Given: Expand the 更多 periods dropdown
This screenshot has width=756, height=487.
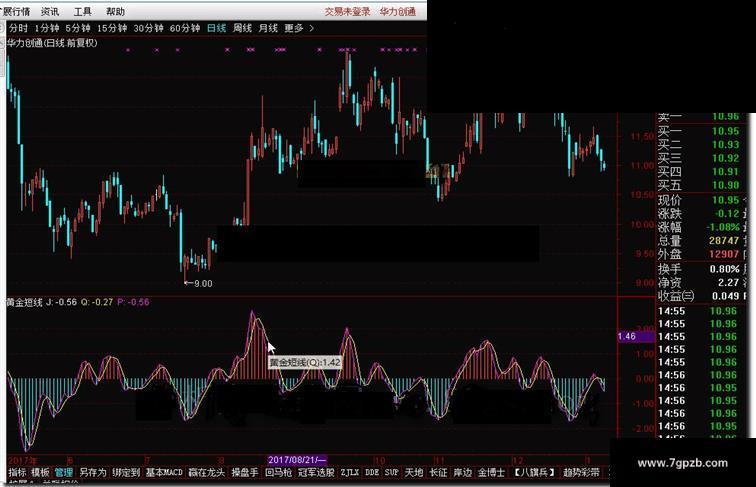Looking at the screenshot, I should tap(294, 28).
